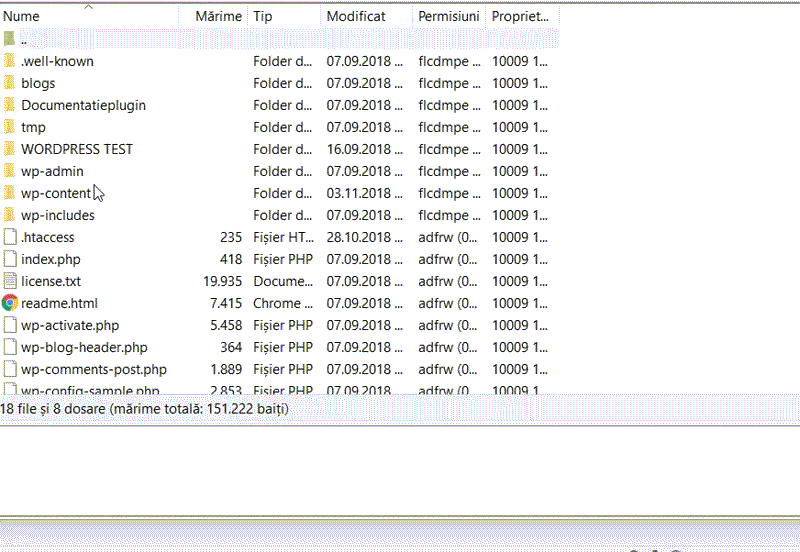Select the wp-comments-post.php file entry

94,369
